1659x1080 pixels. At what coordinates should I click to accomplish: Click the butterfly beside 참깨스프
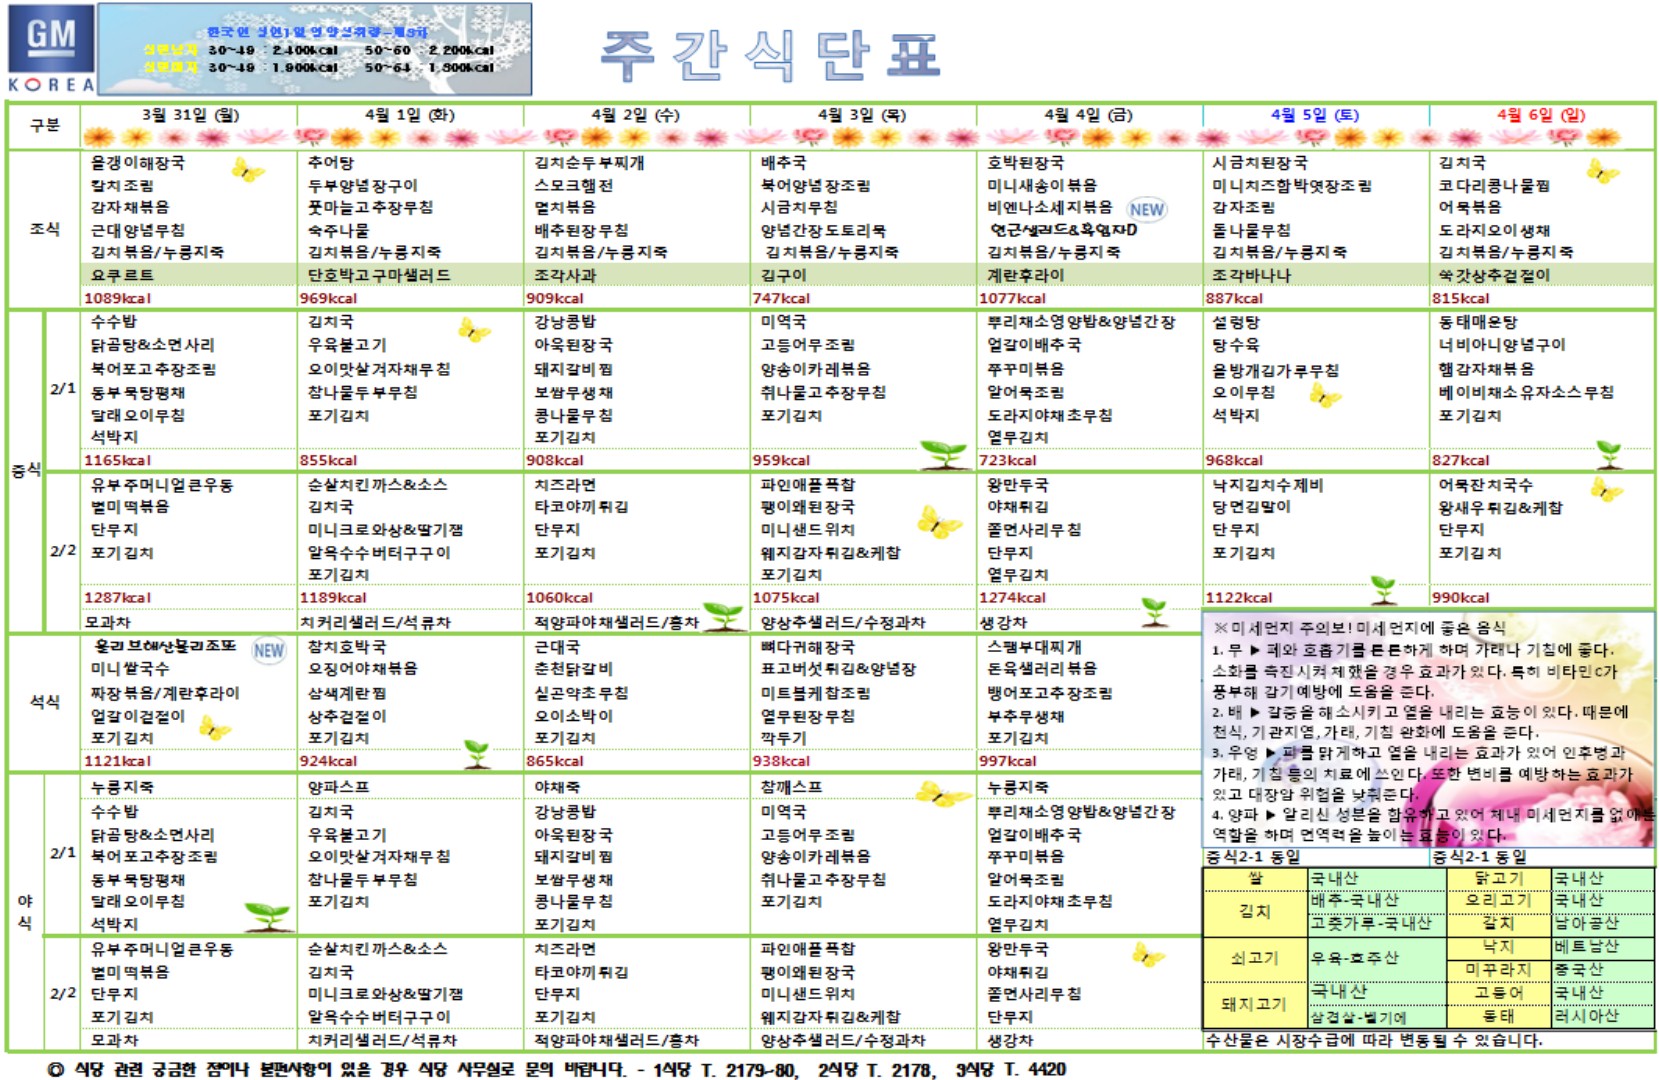click(942, 795)
